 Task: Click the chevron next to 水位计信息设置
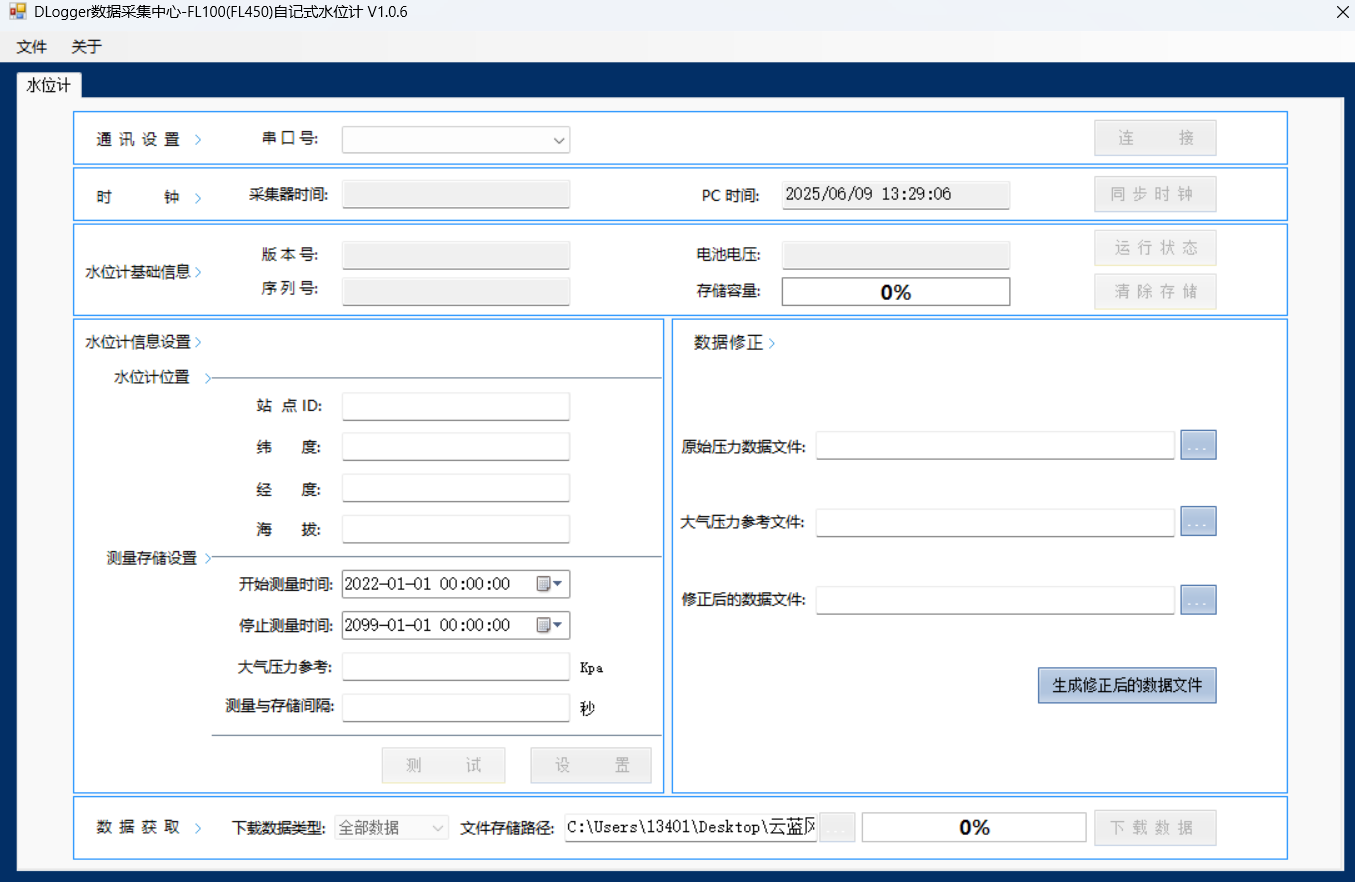coord(198,343)
